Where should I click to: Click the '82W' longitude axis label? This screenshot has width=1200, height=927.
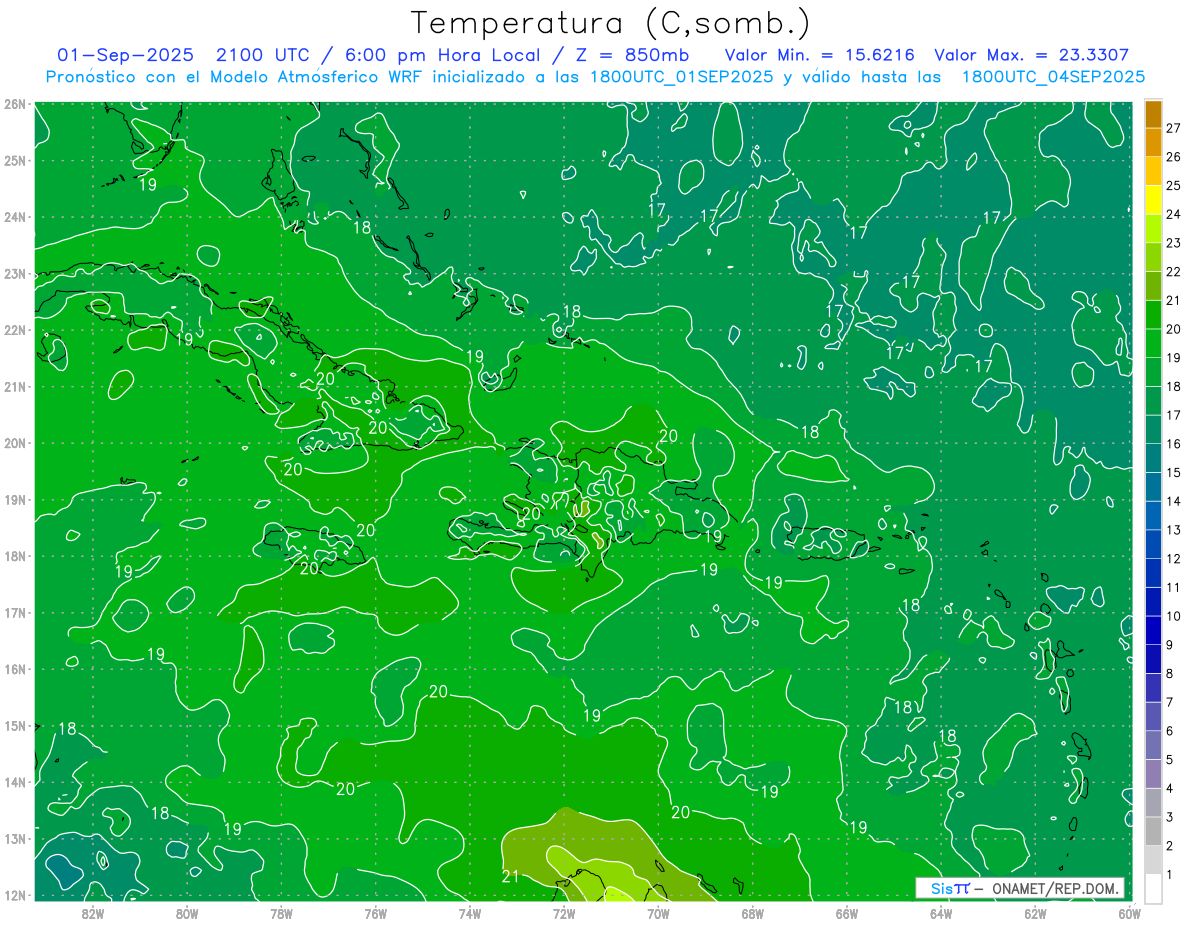(92, 913)
